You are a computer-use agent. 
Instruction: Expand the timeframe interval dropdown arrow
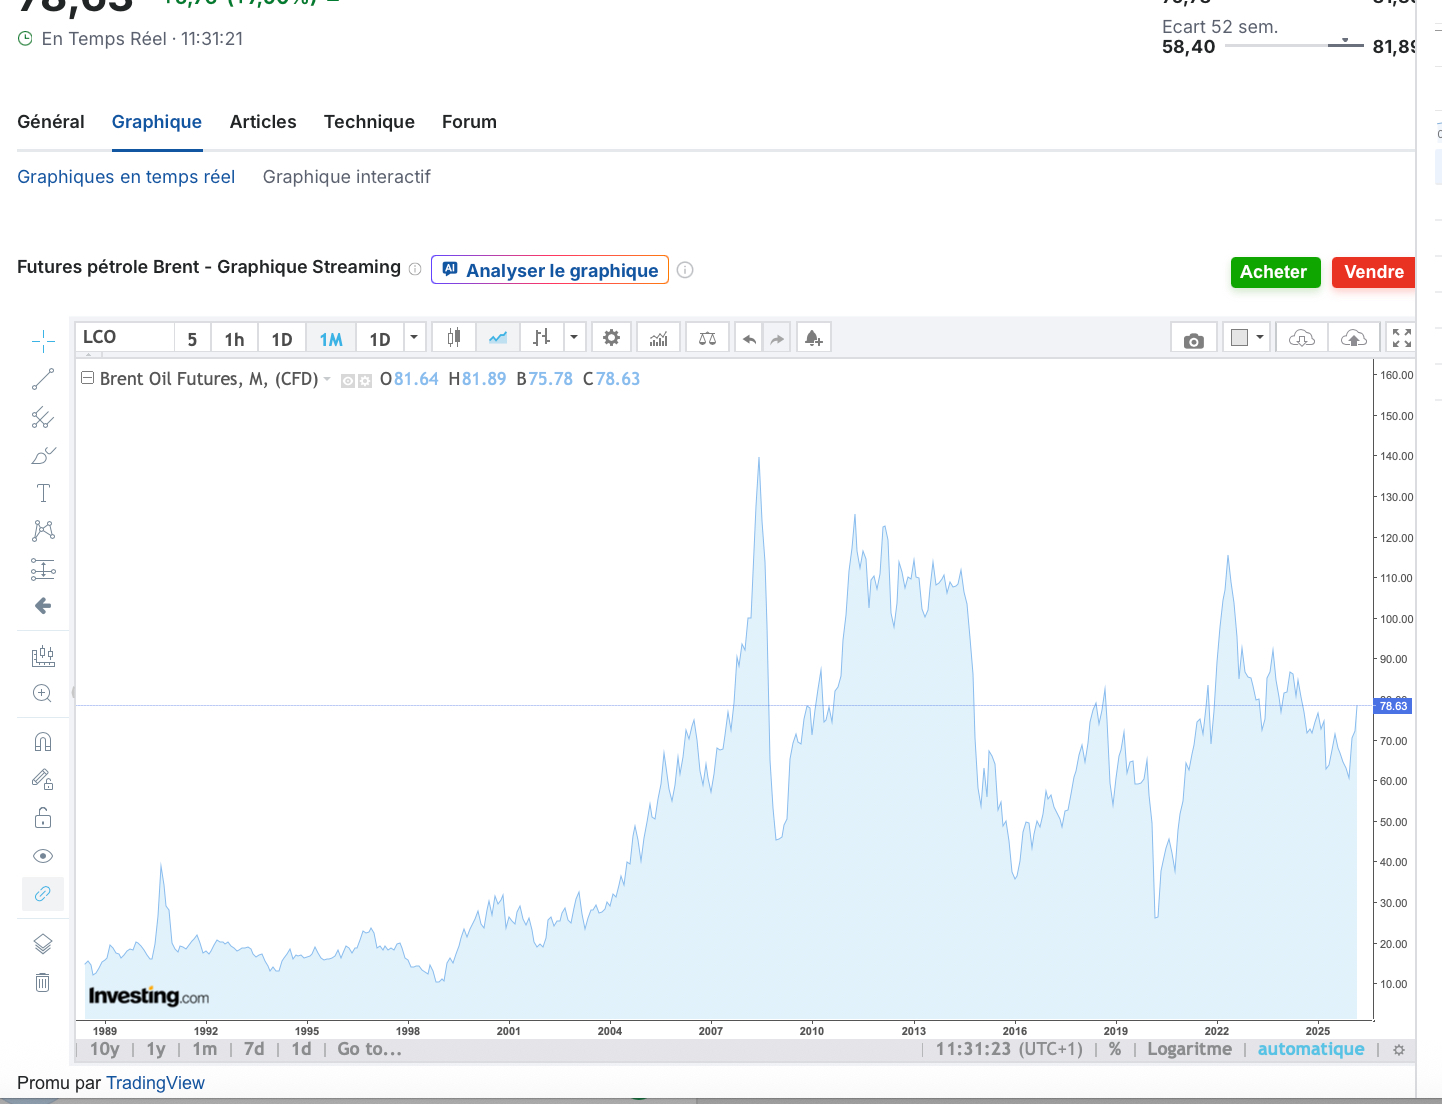(414, 338)
